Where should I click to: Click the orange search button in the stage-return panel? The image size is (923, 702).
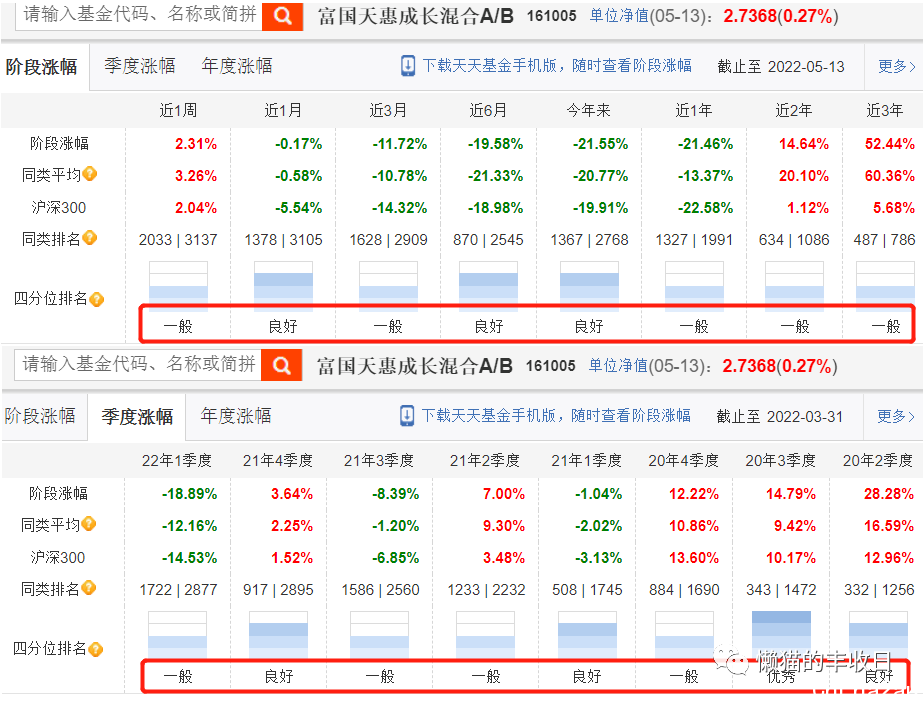coord(283,15)
